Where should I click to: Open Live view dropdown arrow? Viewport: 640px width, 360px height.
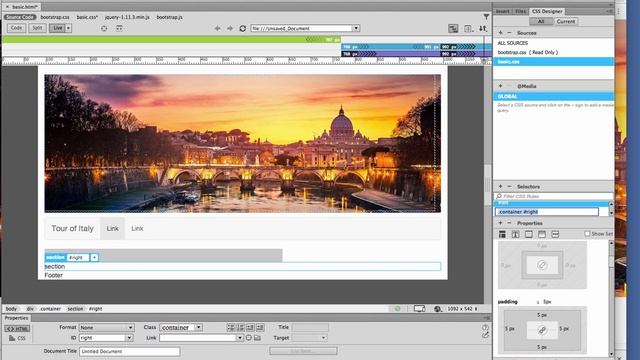pyautogui.click(x=69, y=28)
